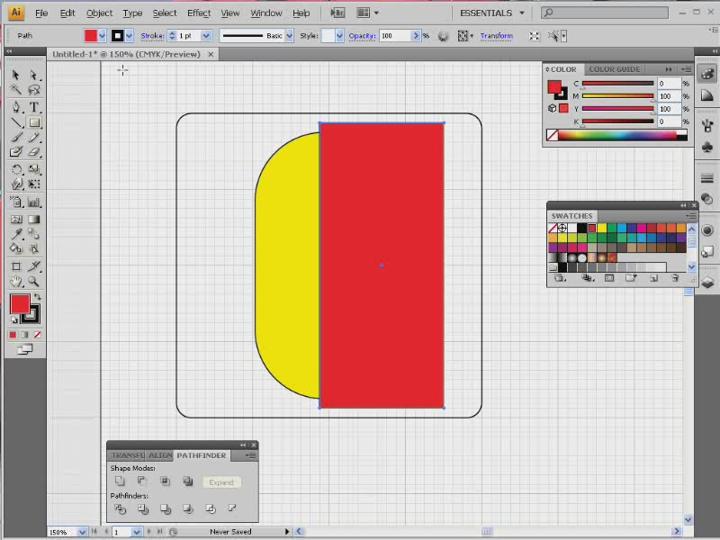Screen dimensions: 720x540
Task: Select the Direct Selection tool
Action: (34, 74)
